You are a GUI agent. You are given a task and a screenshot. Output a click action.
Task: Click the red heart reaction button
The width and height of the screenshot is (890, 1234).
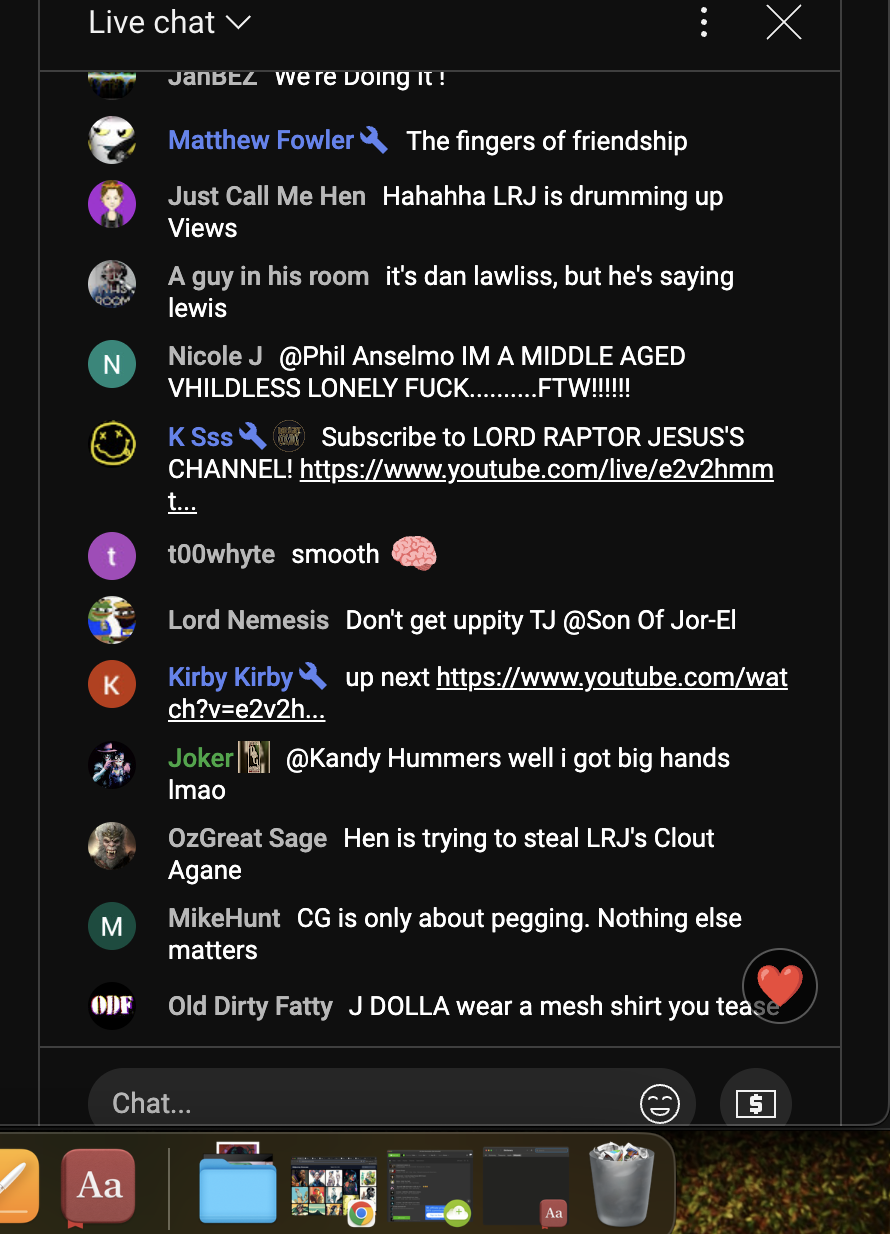point(780,986)
